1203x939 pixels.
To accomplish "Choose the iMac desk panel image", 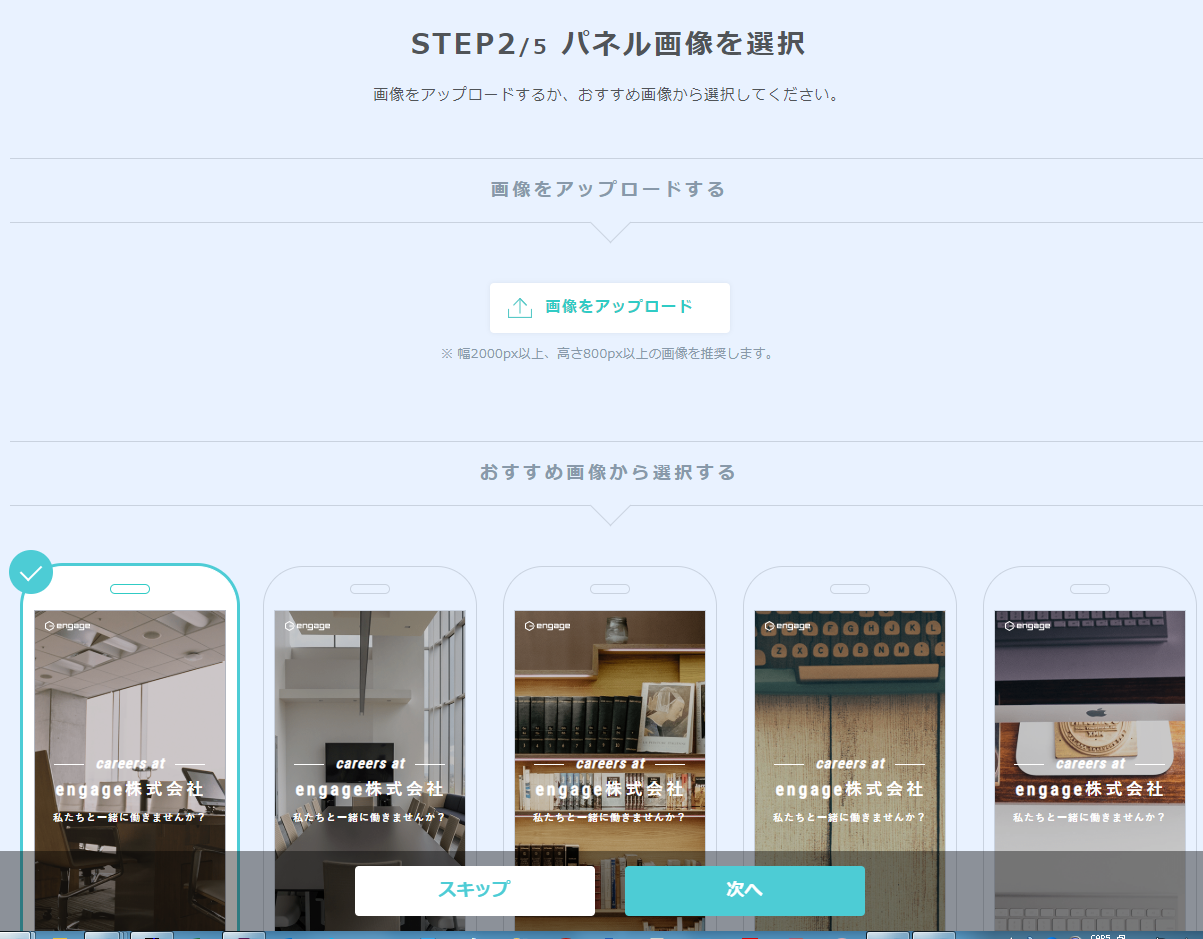I will coord(1090,750).
